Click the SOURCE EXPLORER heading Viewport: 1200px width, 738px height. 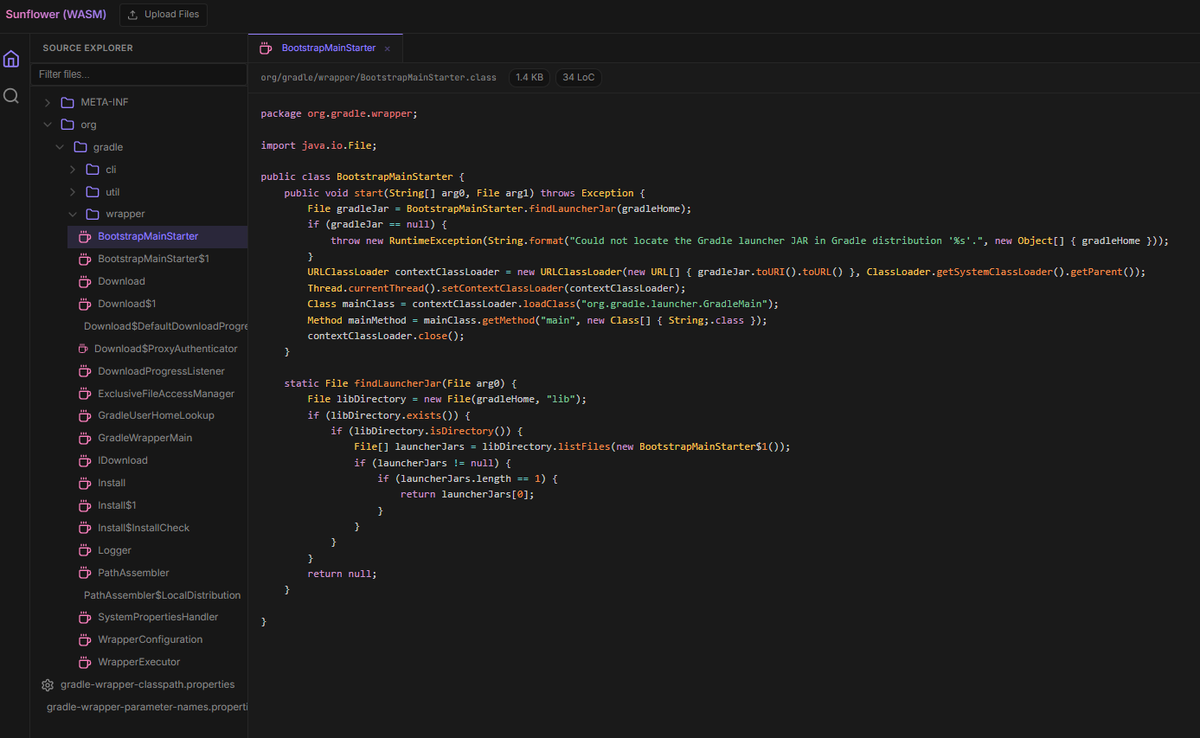point(88,48)
